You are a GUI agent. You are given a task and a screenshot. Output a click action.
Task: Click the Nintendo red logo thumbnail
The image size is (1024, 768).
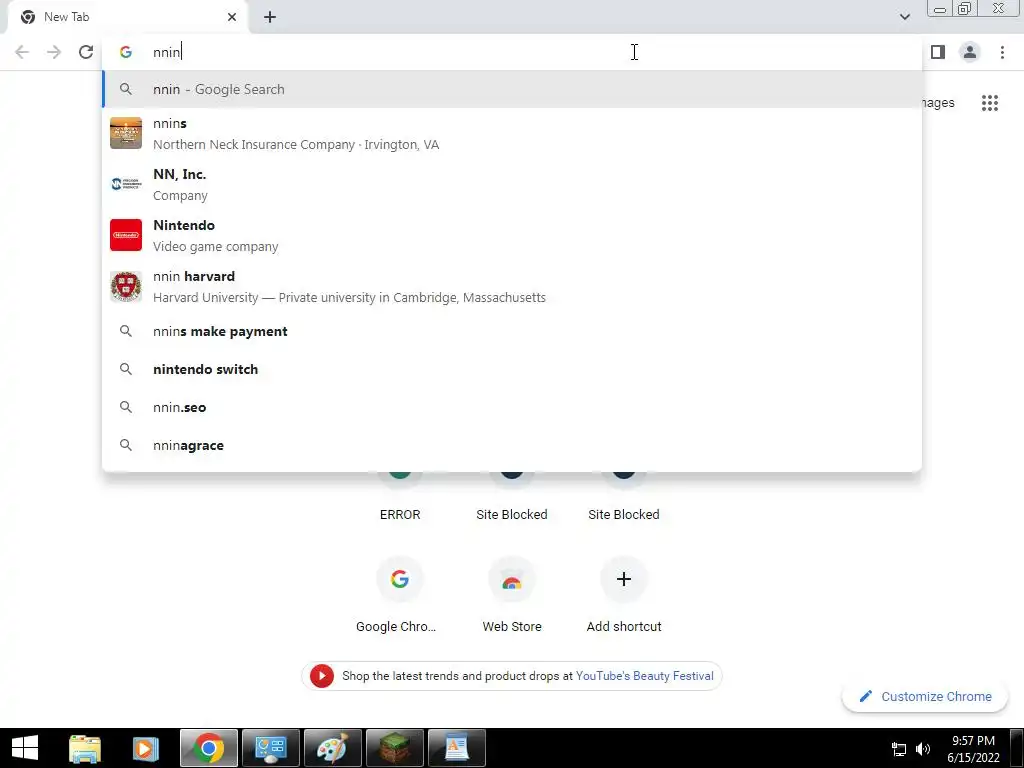click(x=126, y=235)
